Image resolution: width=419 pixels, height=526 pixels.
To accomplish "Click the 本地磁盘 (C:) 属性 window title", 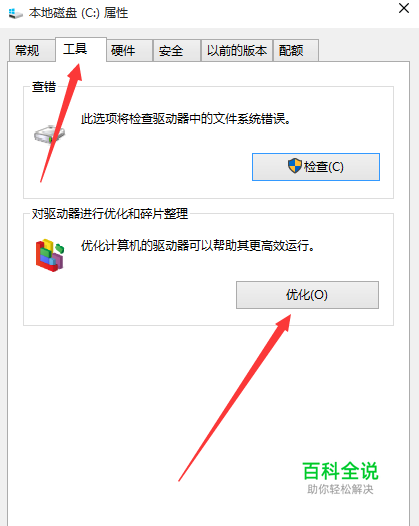I will click(78, 13).
